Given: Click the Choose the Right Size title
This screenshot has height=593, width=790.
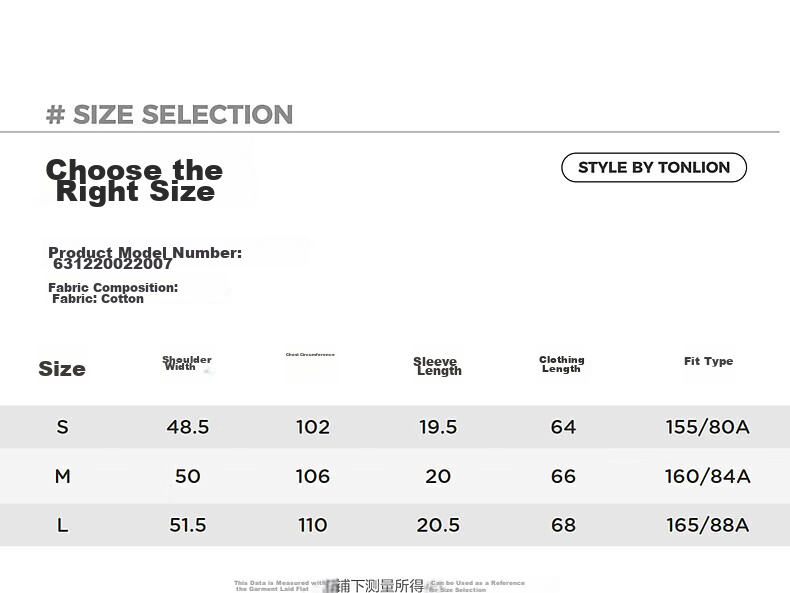Looking at the screenshot, I should [x=134, y=180].
